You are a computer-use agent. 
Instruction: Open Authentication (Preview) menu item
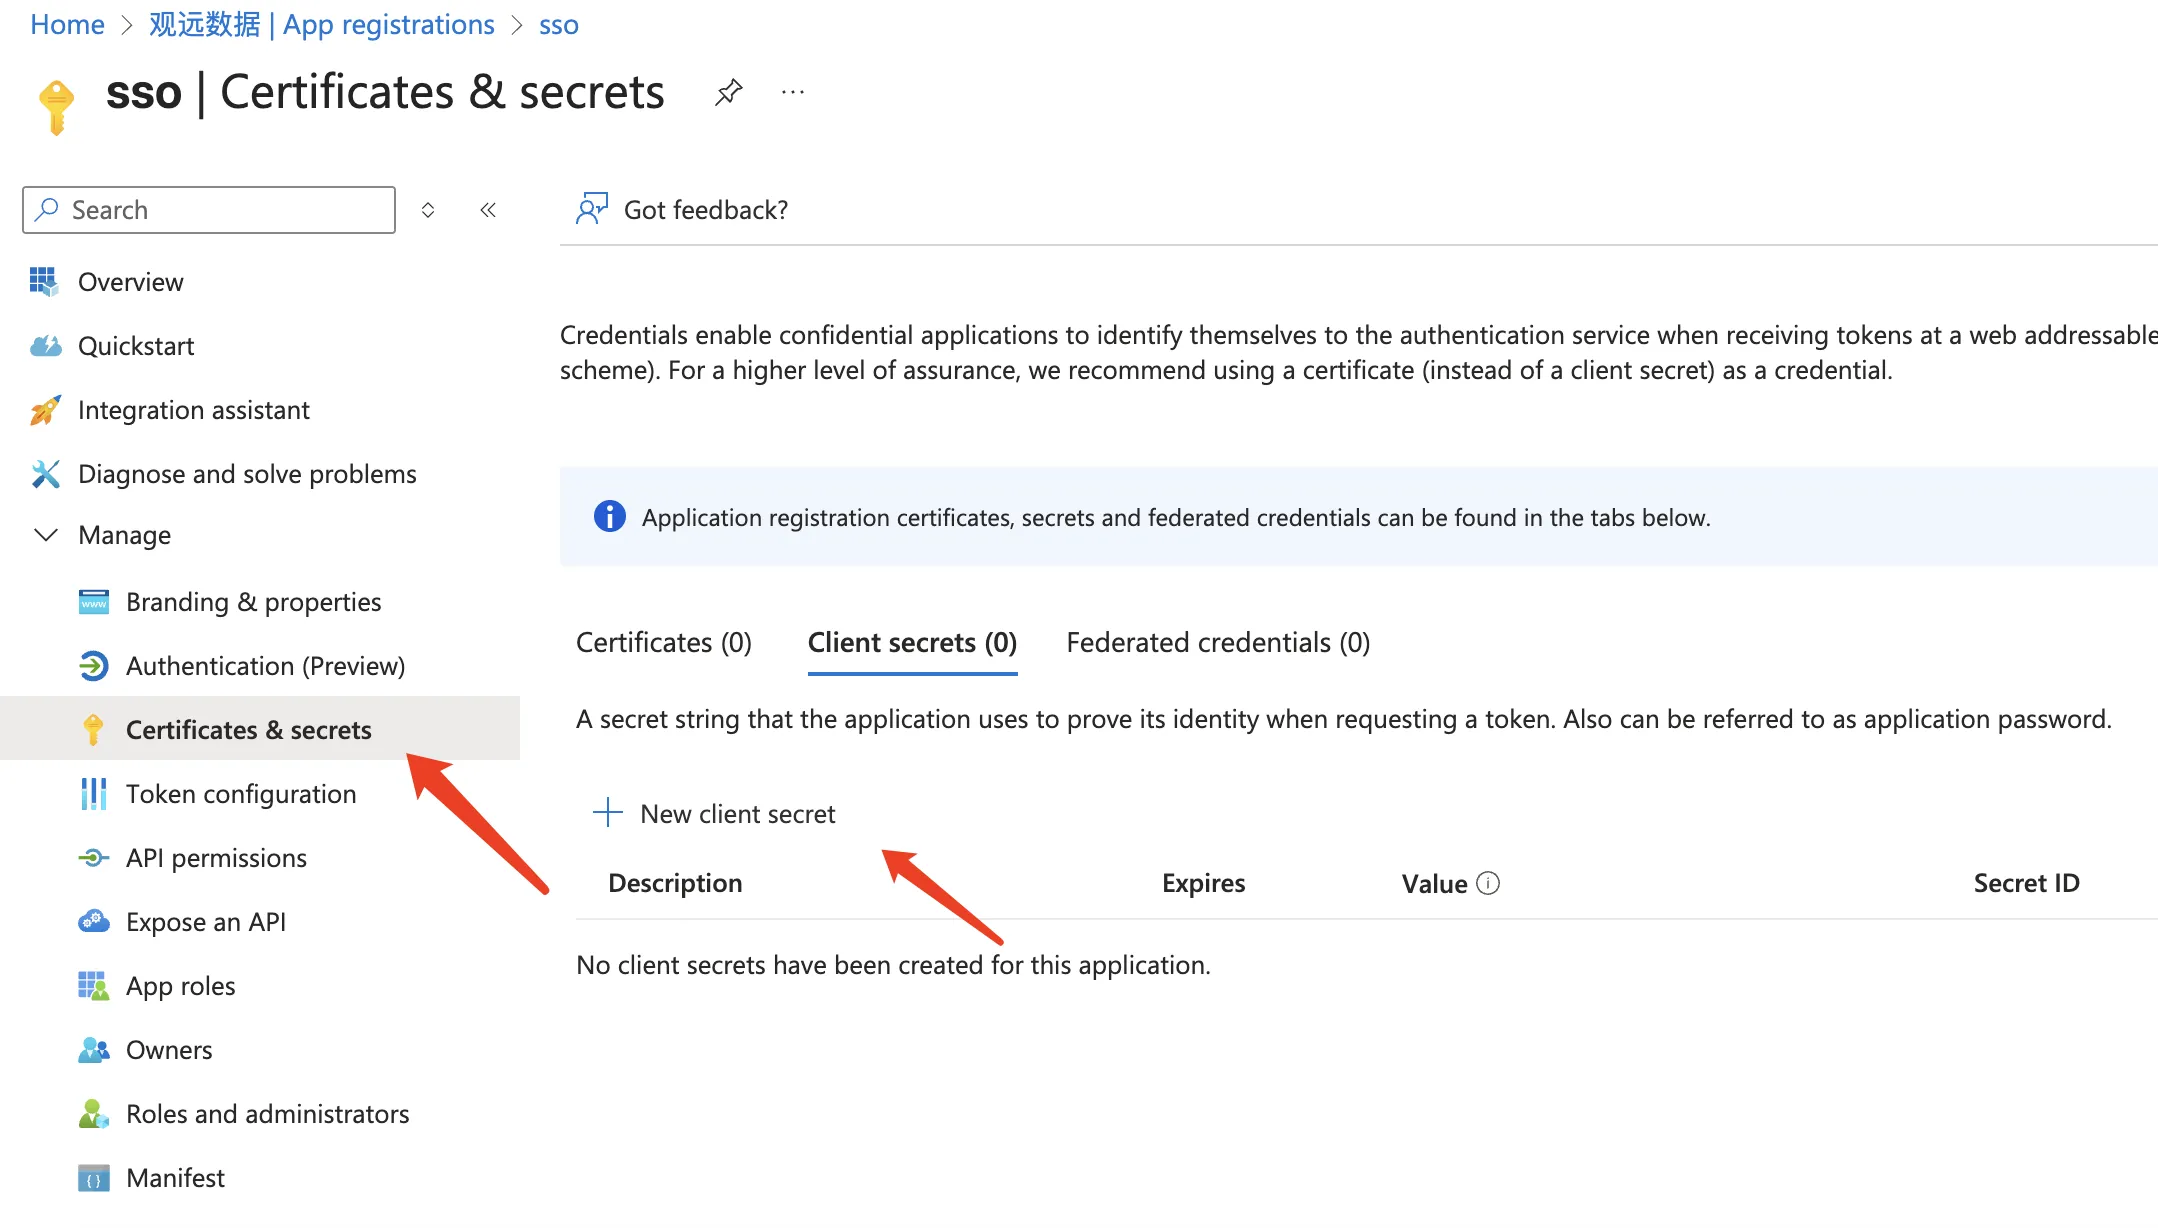click(x=265, y=666)
